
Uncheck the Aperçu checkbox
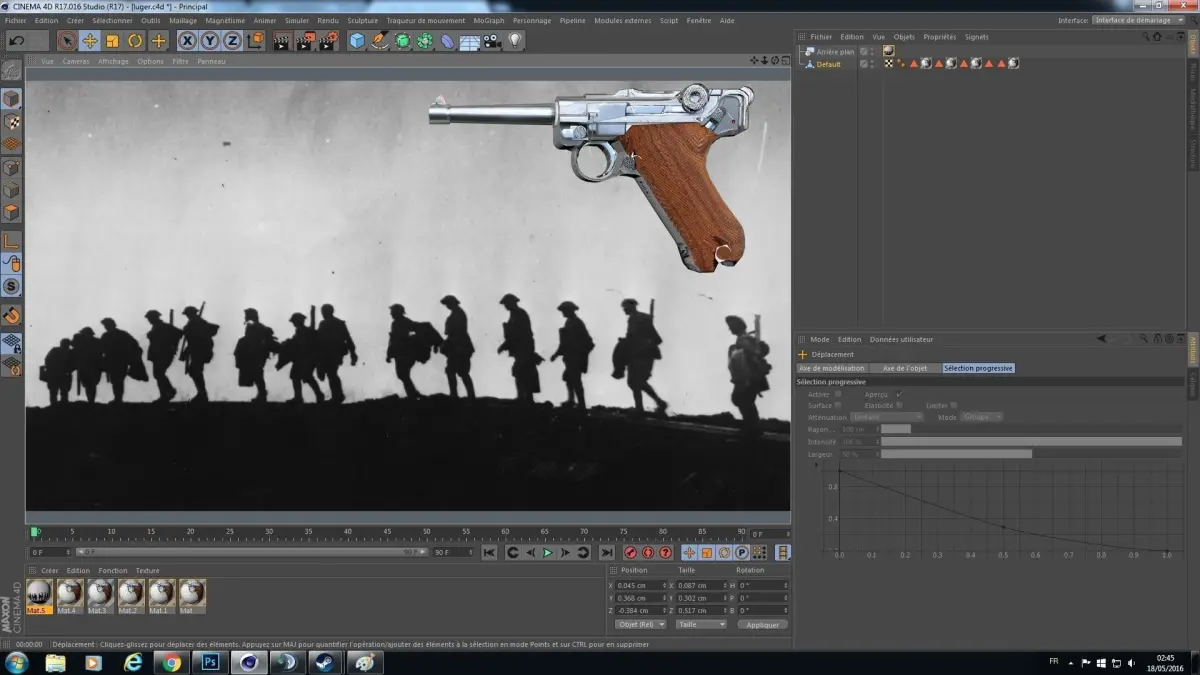[898, 394]
